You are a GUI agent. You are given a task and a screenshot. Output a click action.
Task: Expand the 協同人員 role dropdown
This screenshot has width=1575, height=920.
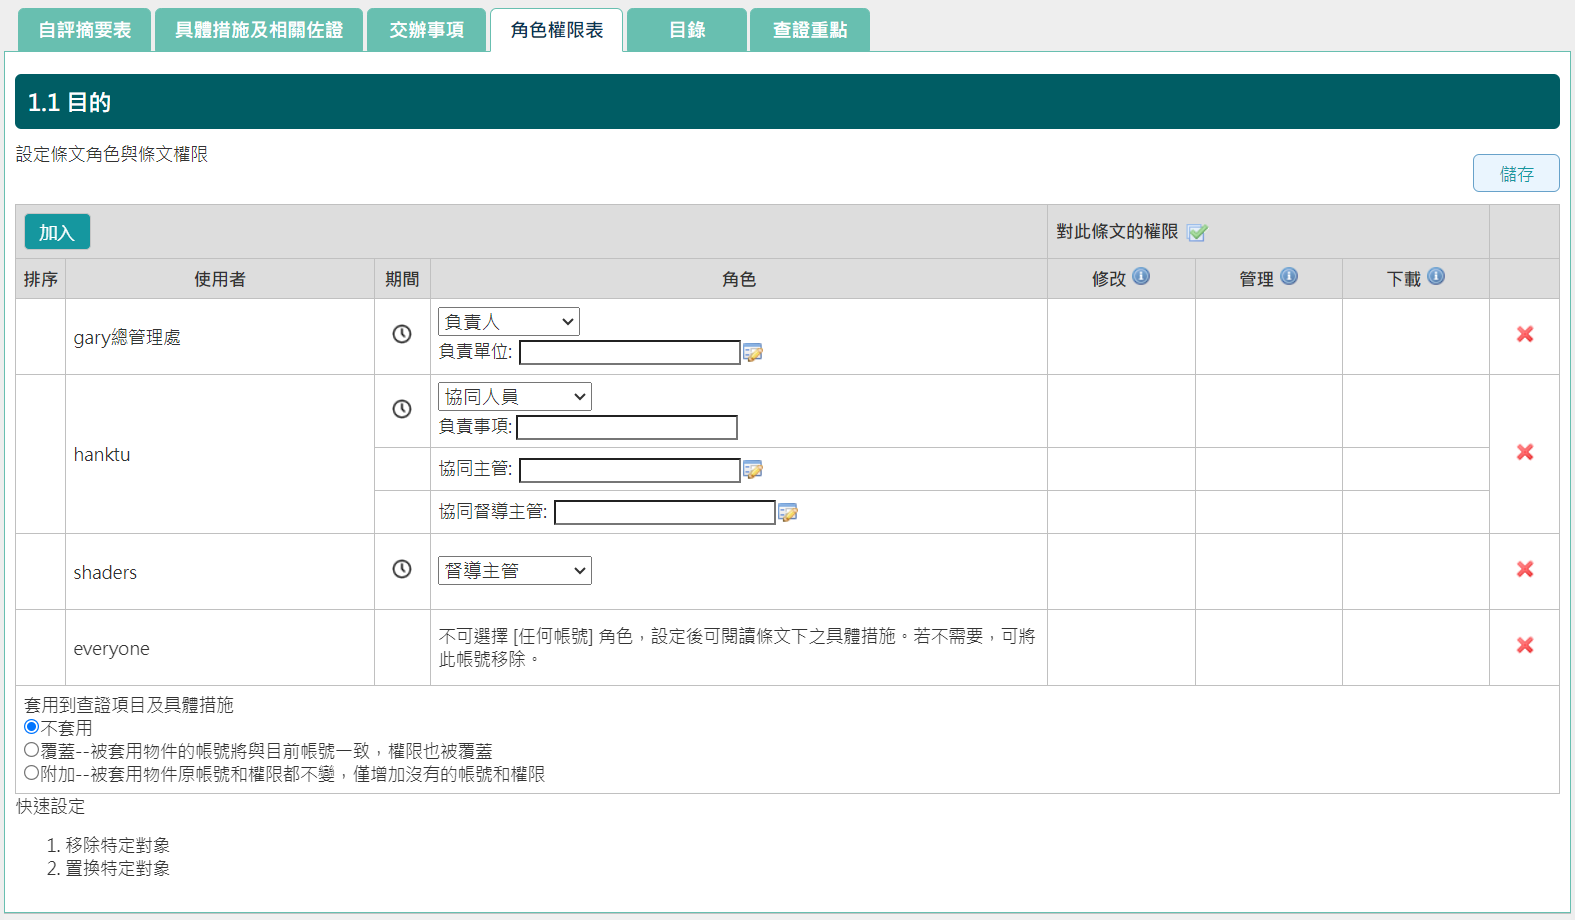click(514, 397)
